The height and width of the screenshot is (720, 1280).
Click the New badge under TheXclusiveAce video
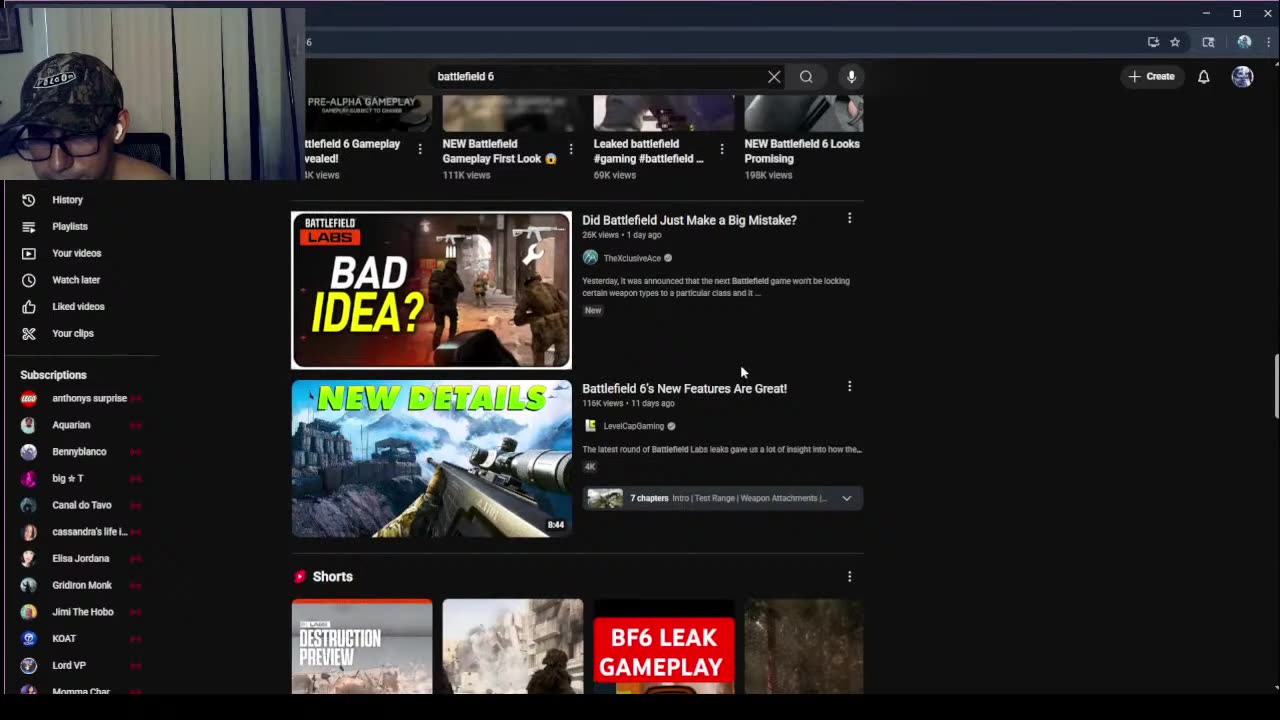click(x=593, y=310)
